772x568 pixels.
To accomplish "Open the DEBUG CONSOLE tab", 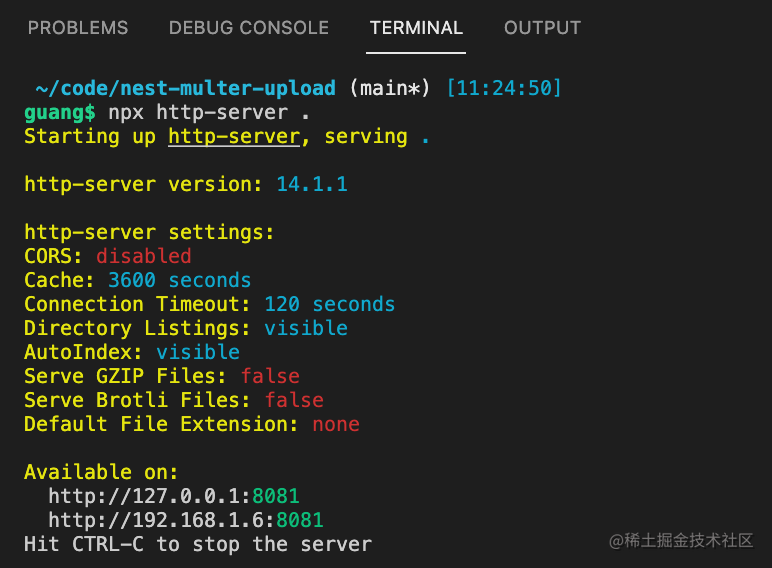I will pos(249,28).
